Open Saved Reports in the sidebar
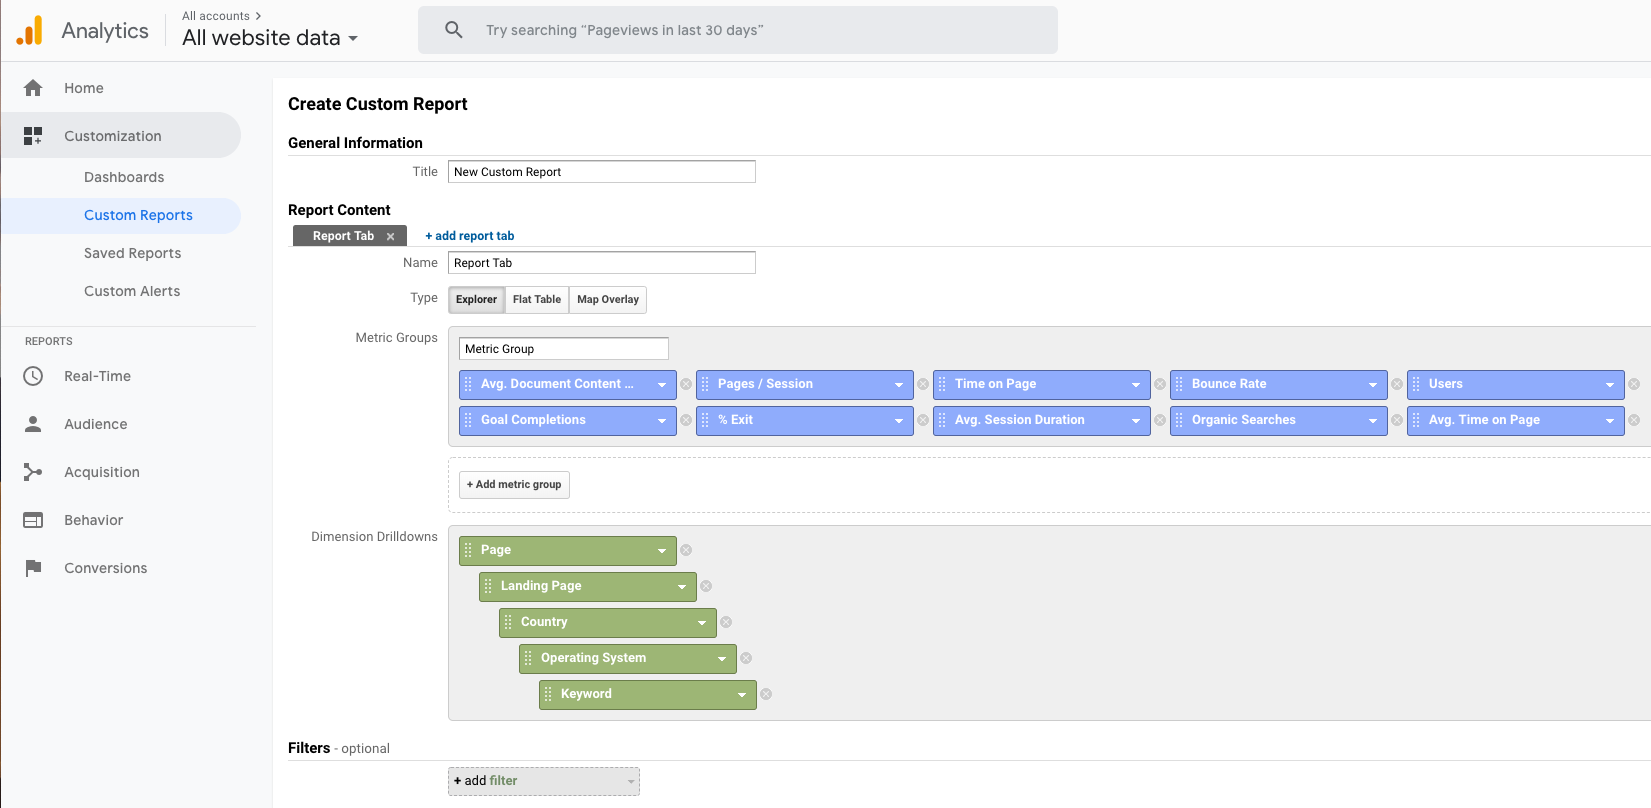This screenshot has width=1651, height=808. pyautogui.click(x=132, y=253)
